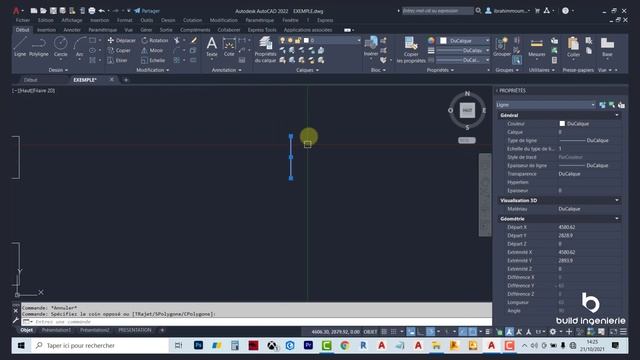Activate the Déplacer move command
Image resolution: width=640 pixels, height=360 pixels.
coord(121,40)
